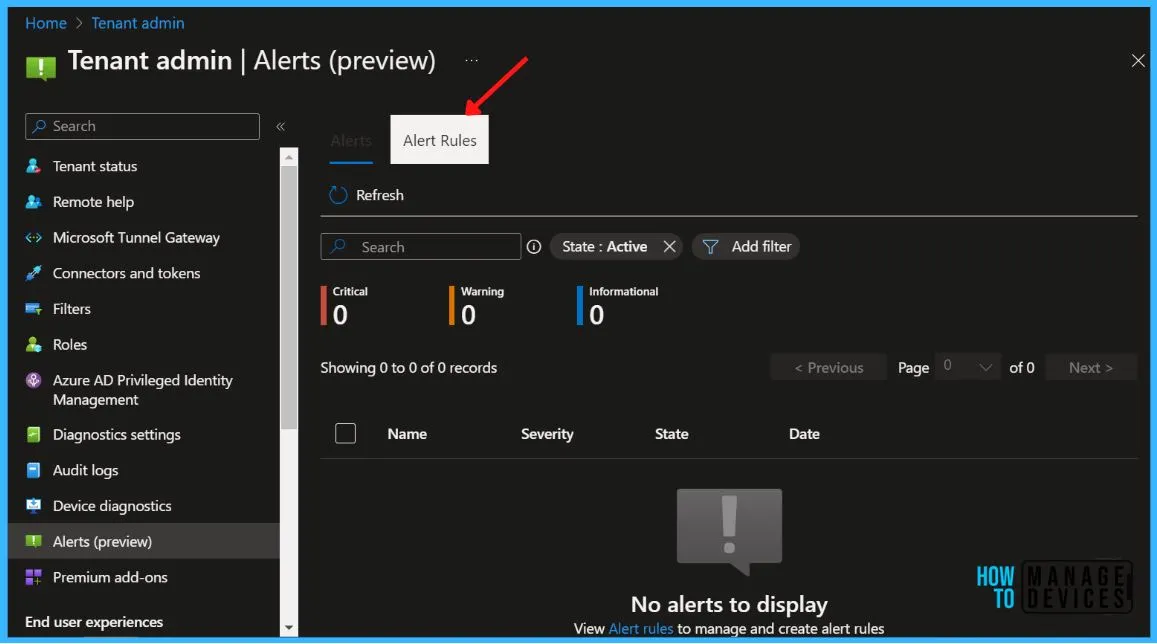Collapse the sidebar with double chevron
This screenshot has width=1157, height=644.
280,126
